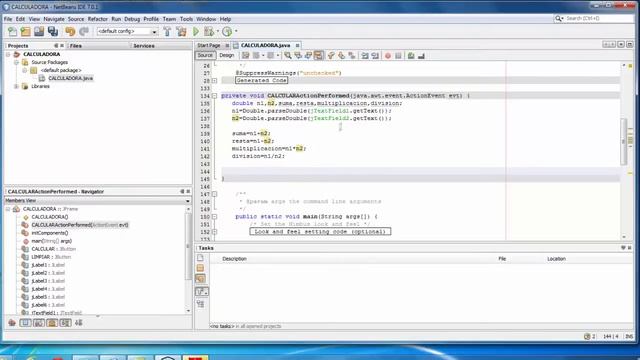
Task: Collapse the Source Packages node
Action: pyautogui.click(x=16, y=62)
